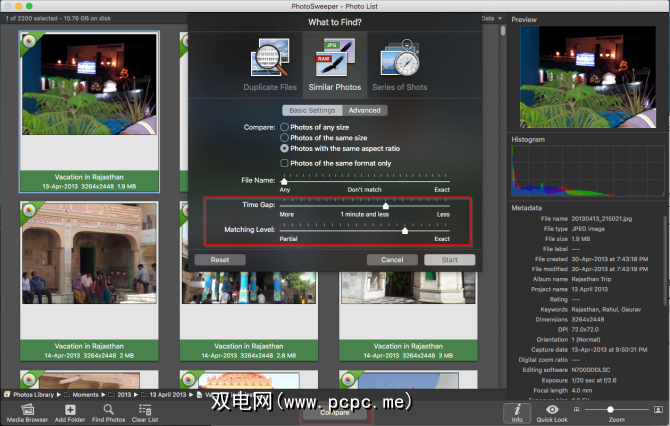
Task: Choose Duplicate Files search mode icon
Action: click(270, 58)
